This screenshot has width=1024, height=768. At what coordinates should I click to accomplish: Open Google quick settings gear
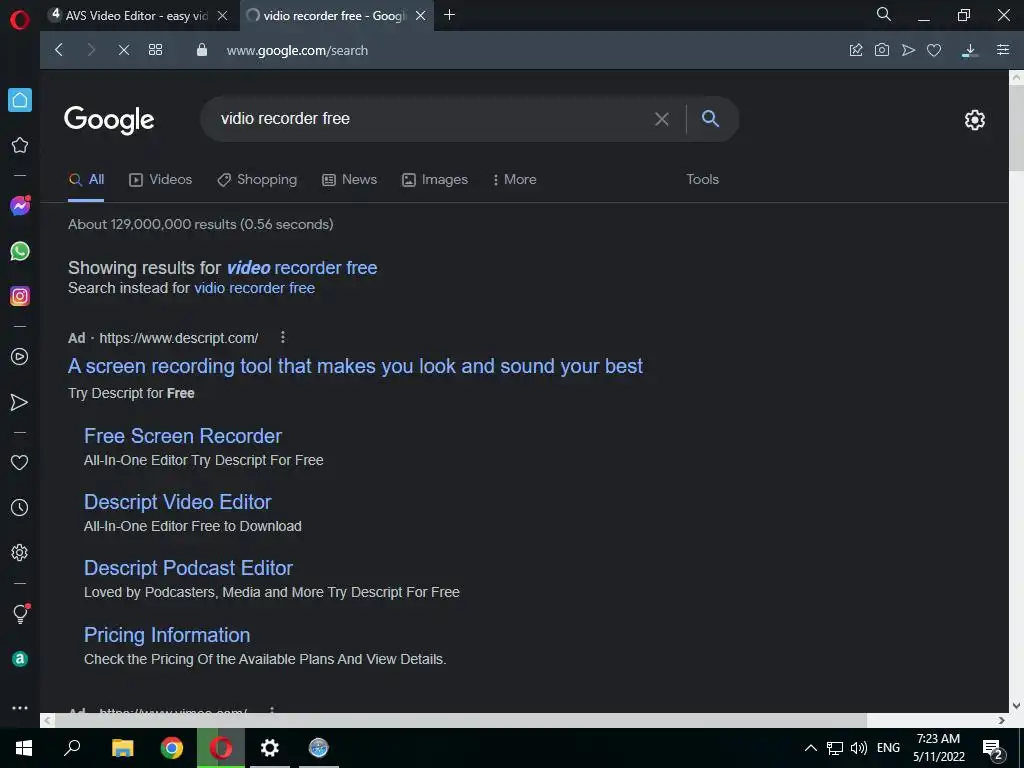click(974, 120)
